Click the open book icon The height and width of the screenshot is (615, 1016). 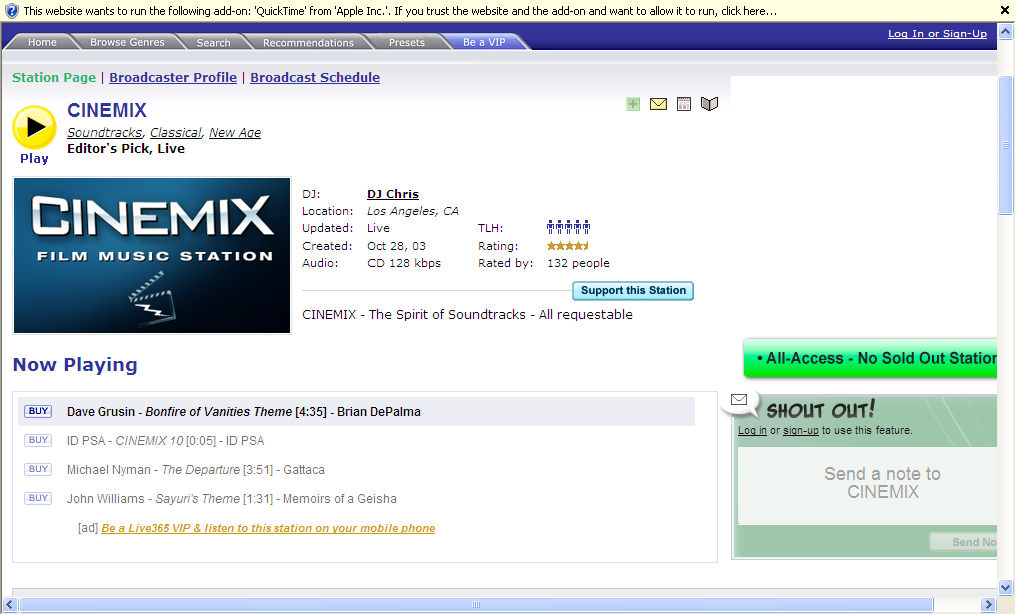(x=710, y=104)
